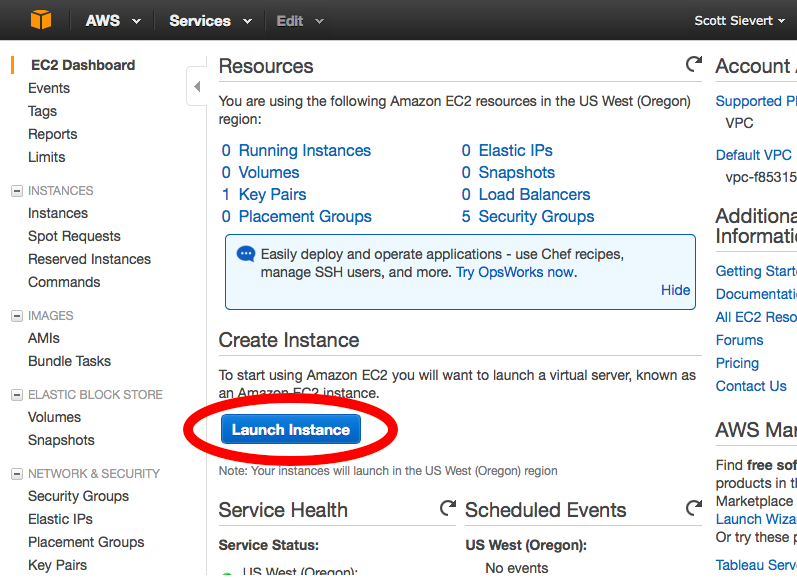Open AMIs in the sidebar
Viewport: 797px width, 578px height.
pyautogui.click(x=44, y=338)
